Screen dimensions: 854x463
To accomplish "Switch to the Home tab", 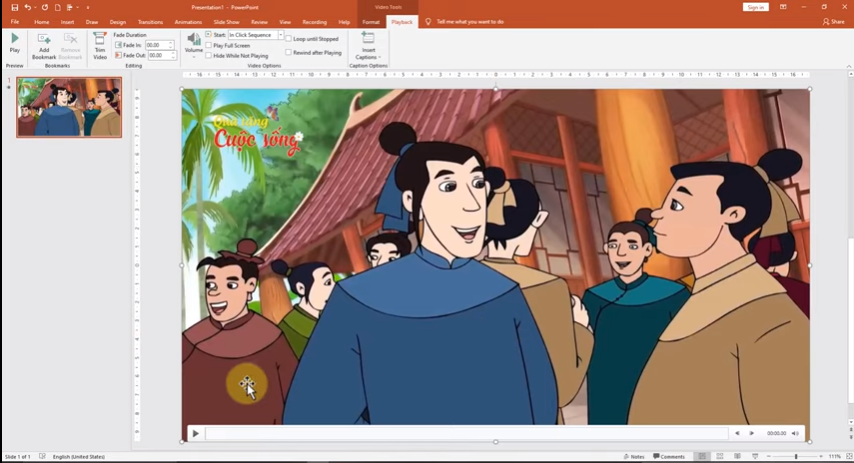I will point(41,22).
